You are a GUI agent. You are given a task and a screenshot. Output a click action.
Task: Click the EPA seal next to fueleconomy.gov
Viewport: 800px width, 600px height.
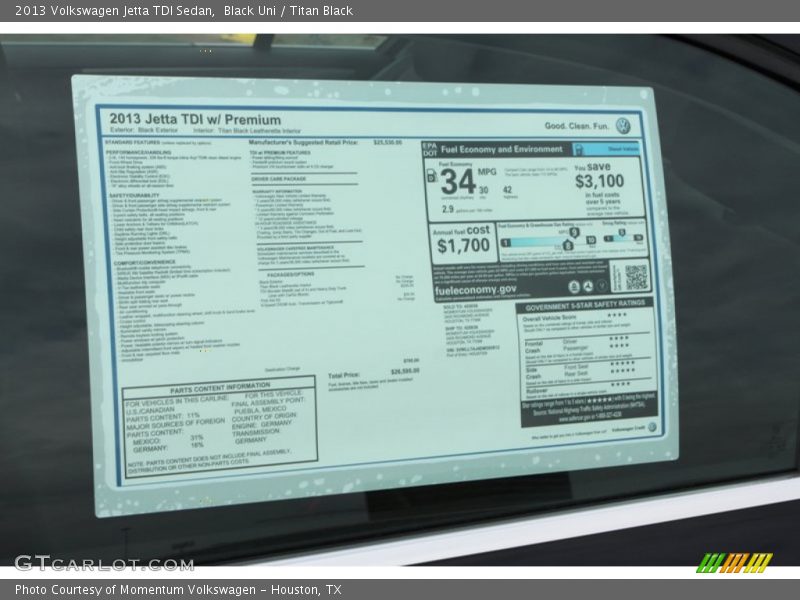574,287
